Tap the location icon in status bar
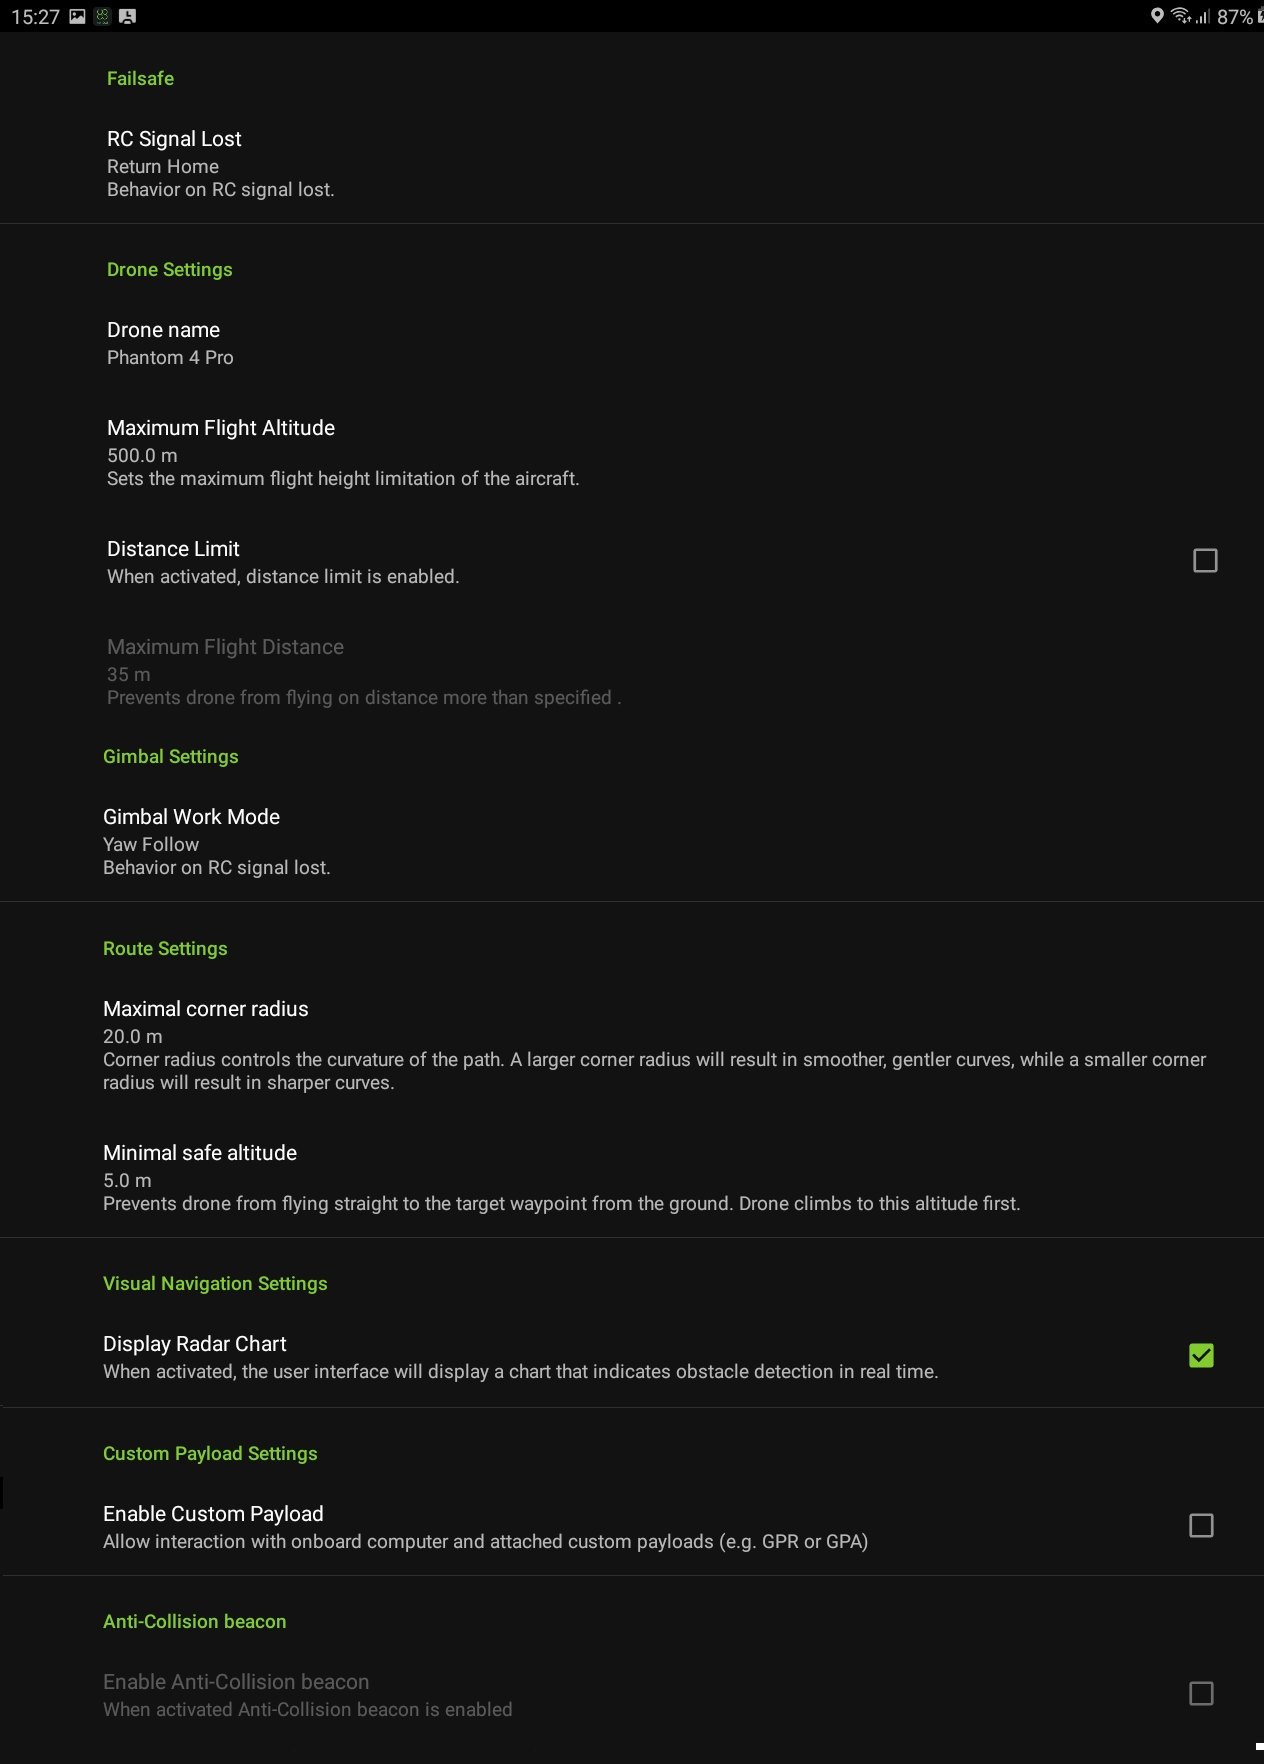This screenshot has height=1764, width=1264. 1157,16
